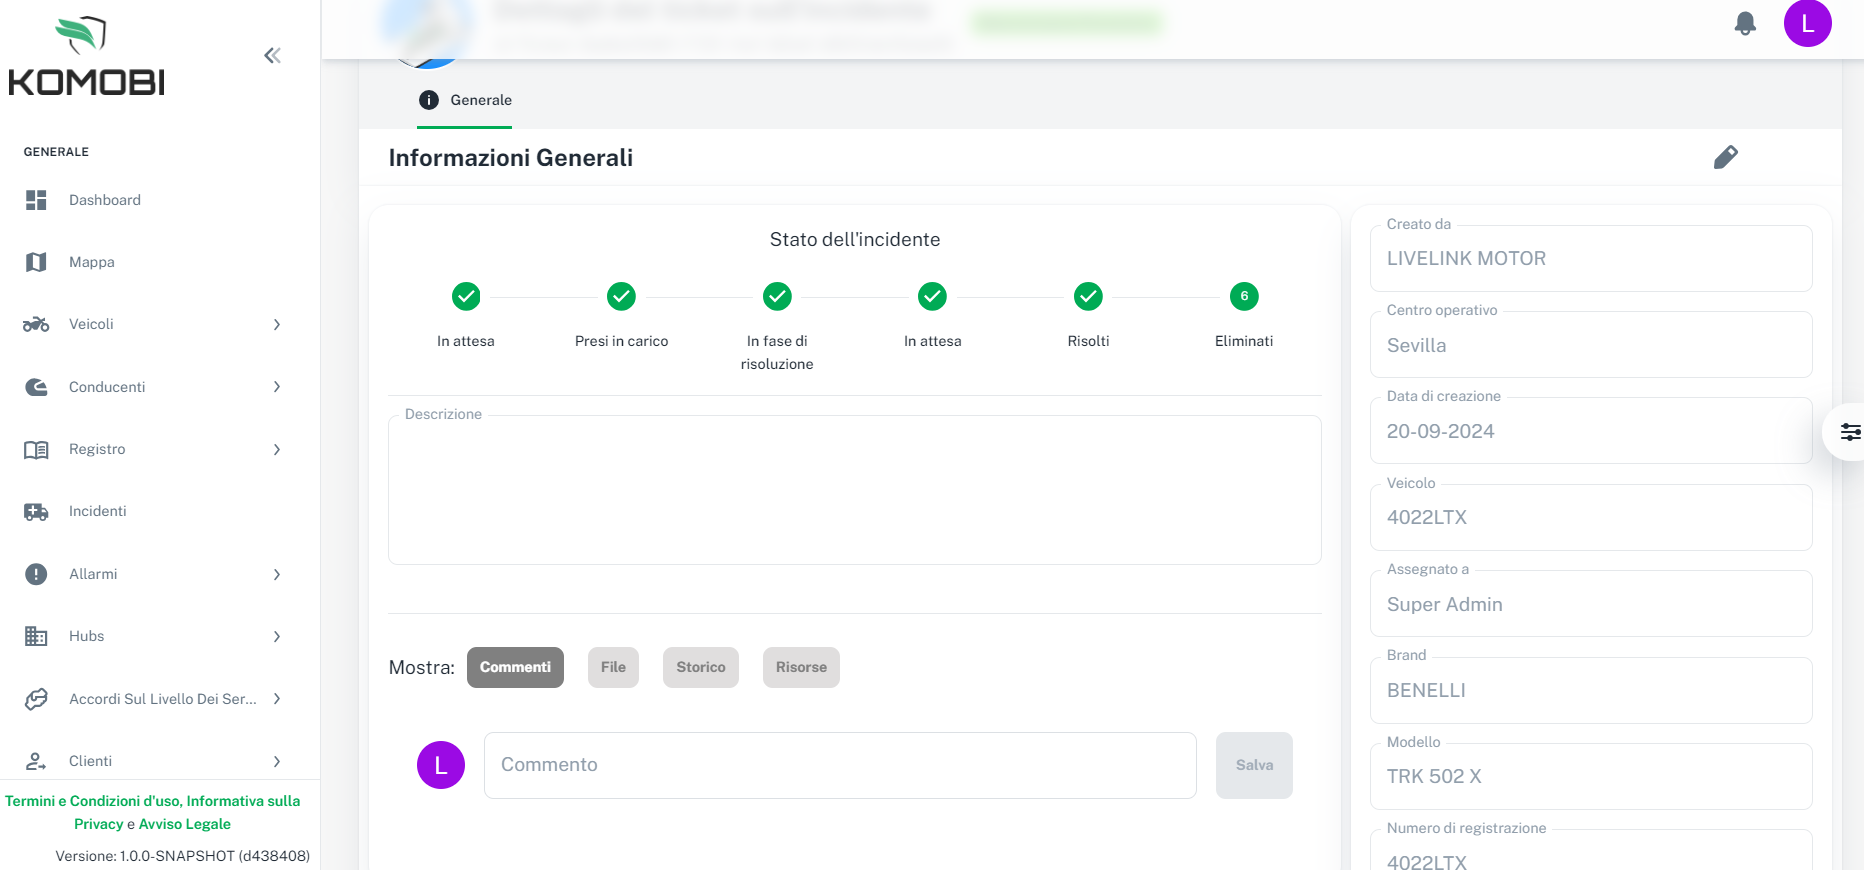Image resolution: width=1864 pixels, height=870 pixels.
Task: Select the Presi in carico status step
Action: pyautogui.click(x=621, y=297)
